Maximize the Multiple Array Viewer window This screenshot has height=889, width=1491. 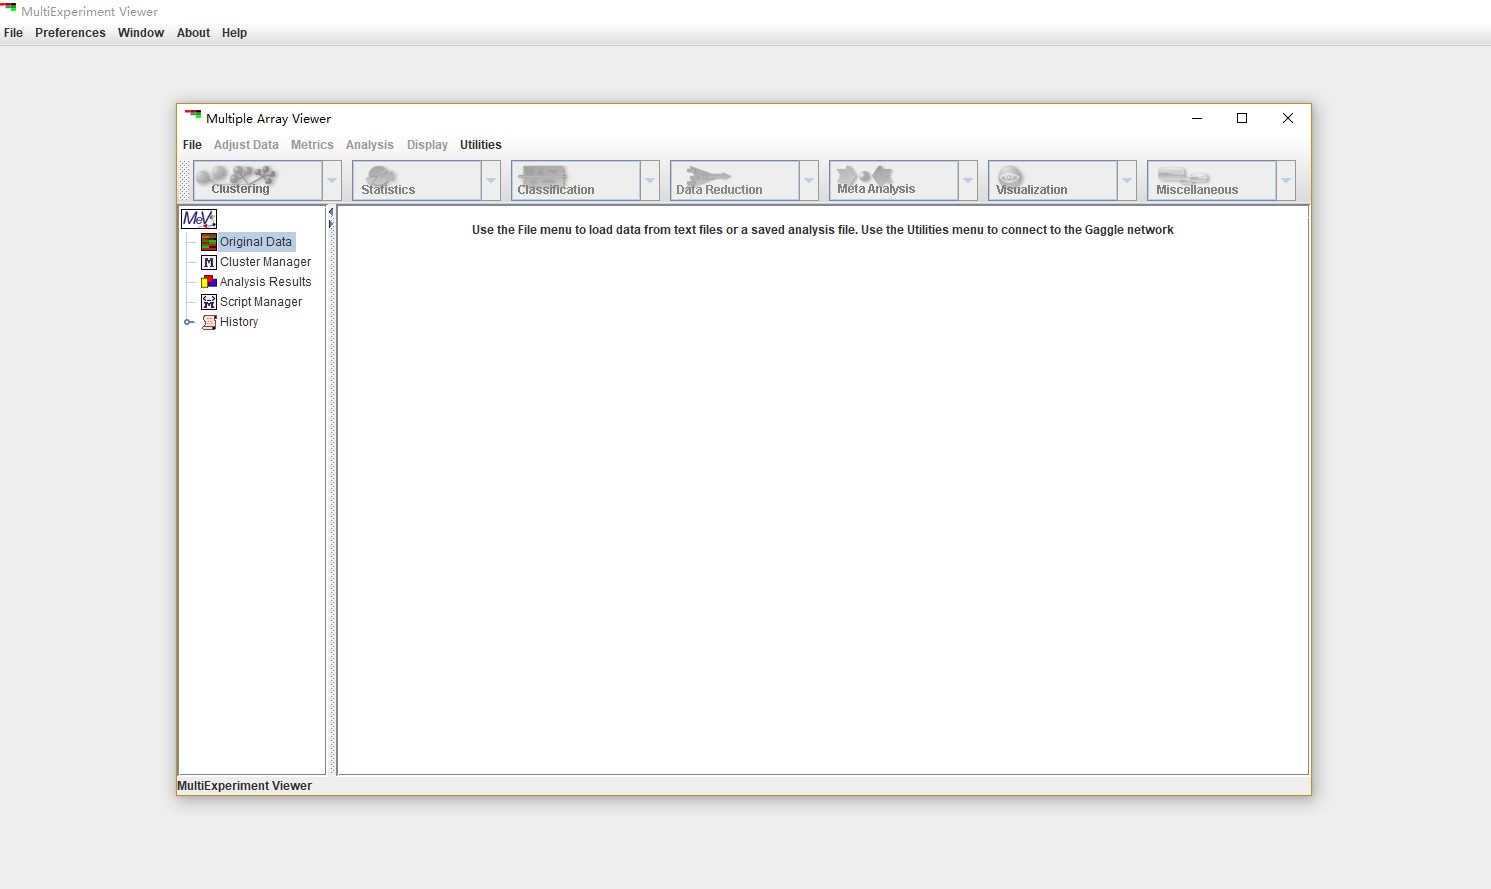pos(1242,118)
